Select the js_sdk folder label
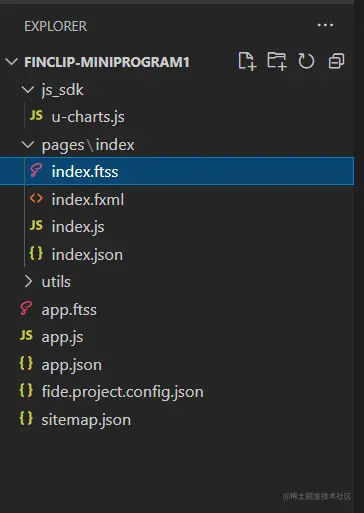This screenshot has height=513, width=364. [62, 90]
